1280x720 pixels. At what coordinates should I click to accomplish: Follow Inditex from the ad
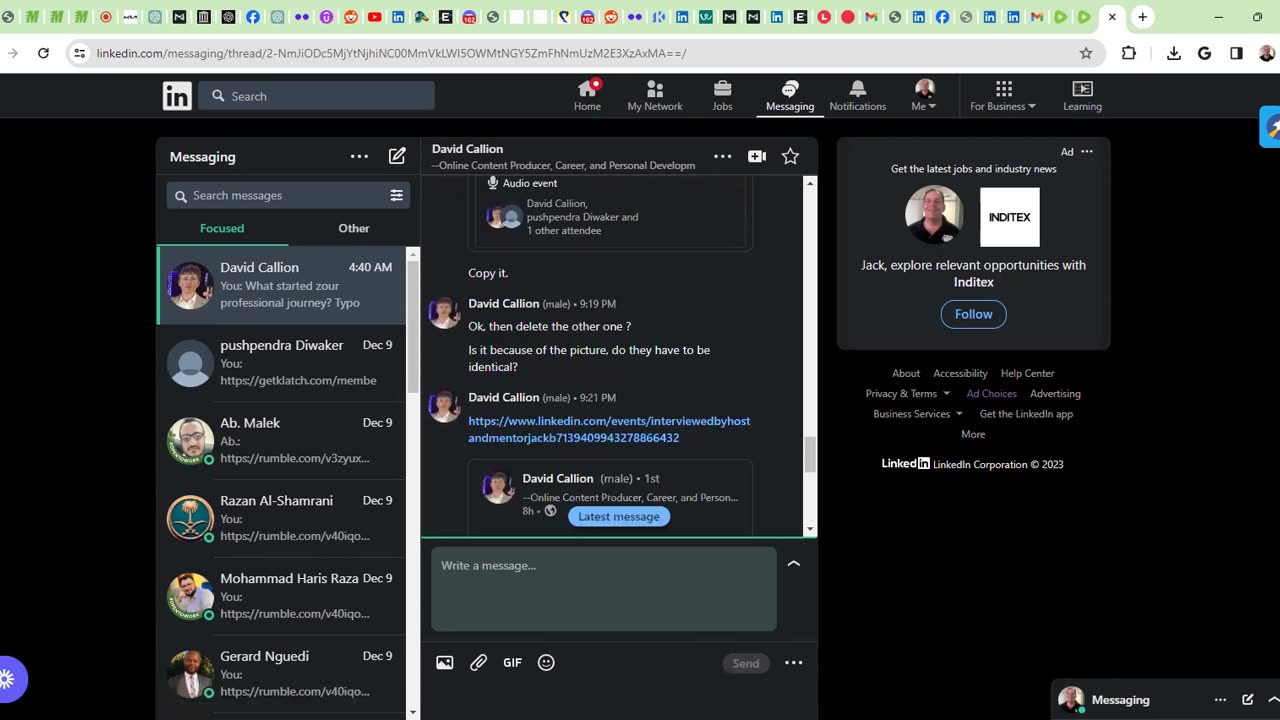(973, 314)
